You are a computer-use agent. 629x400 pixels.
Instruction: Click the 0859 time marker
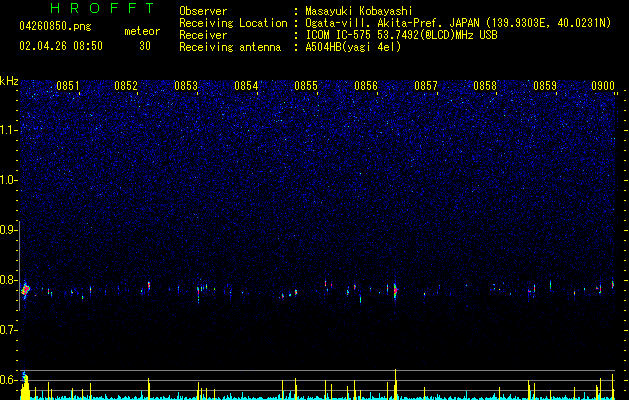tap(545, 86)
